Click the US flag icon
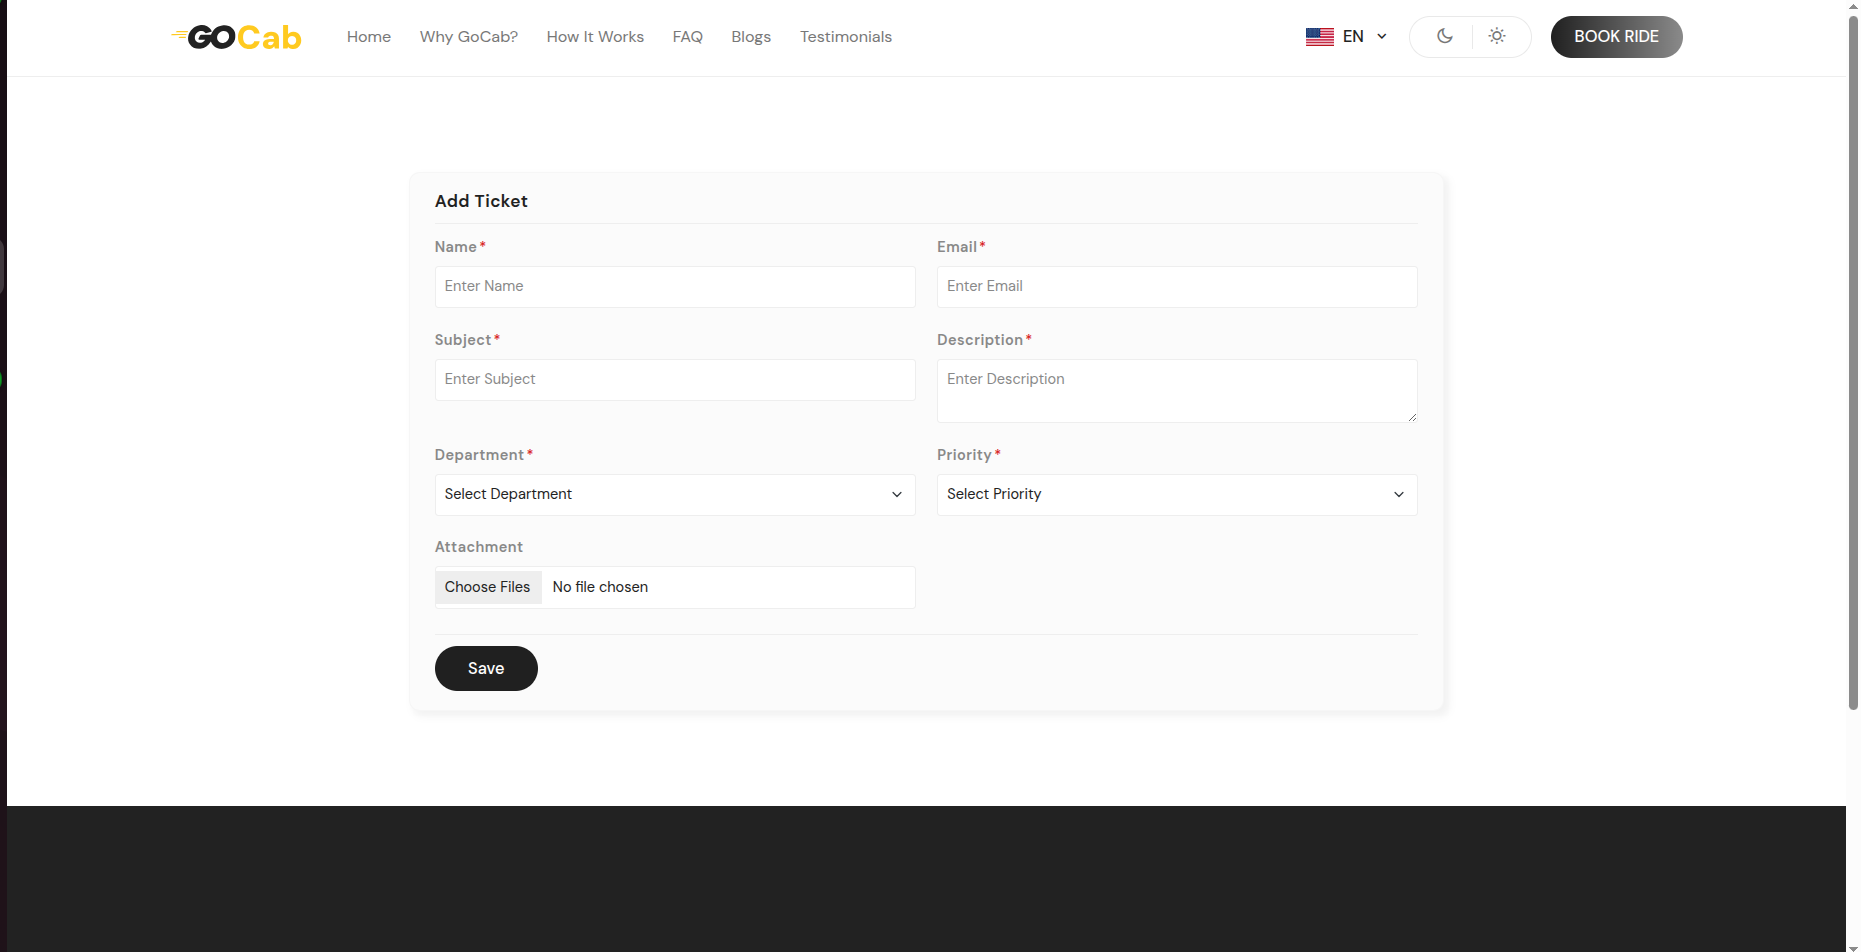 [1319, 37]
